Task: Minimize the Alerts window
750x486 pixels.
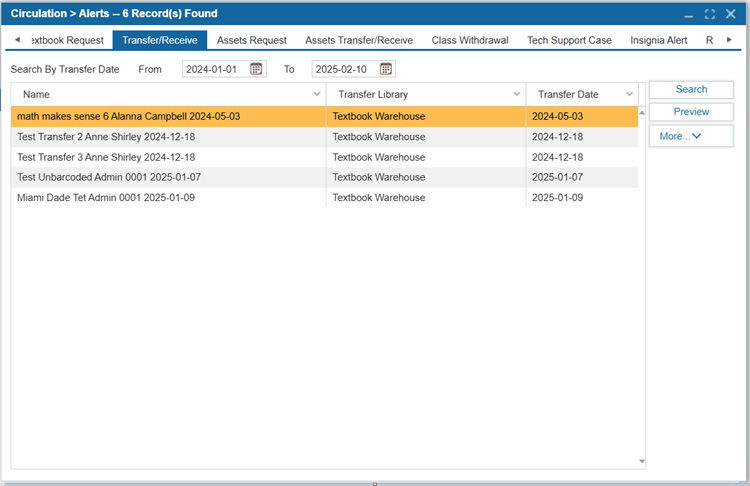Action: pos(689,15)
